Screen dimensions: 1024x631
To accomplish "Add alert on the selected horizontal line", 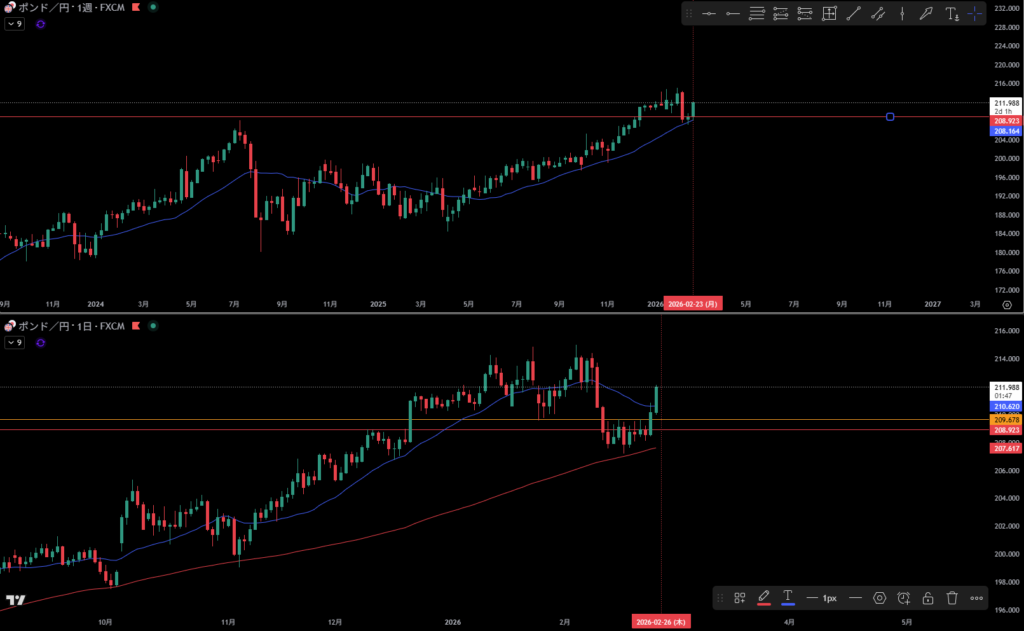I will point(904,598).
